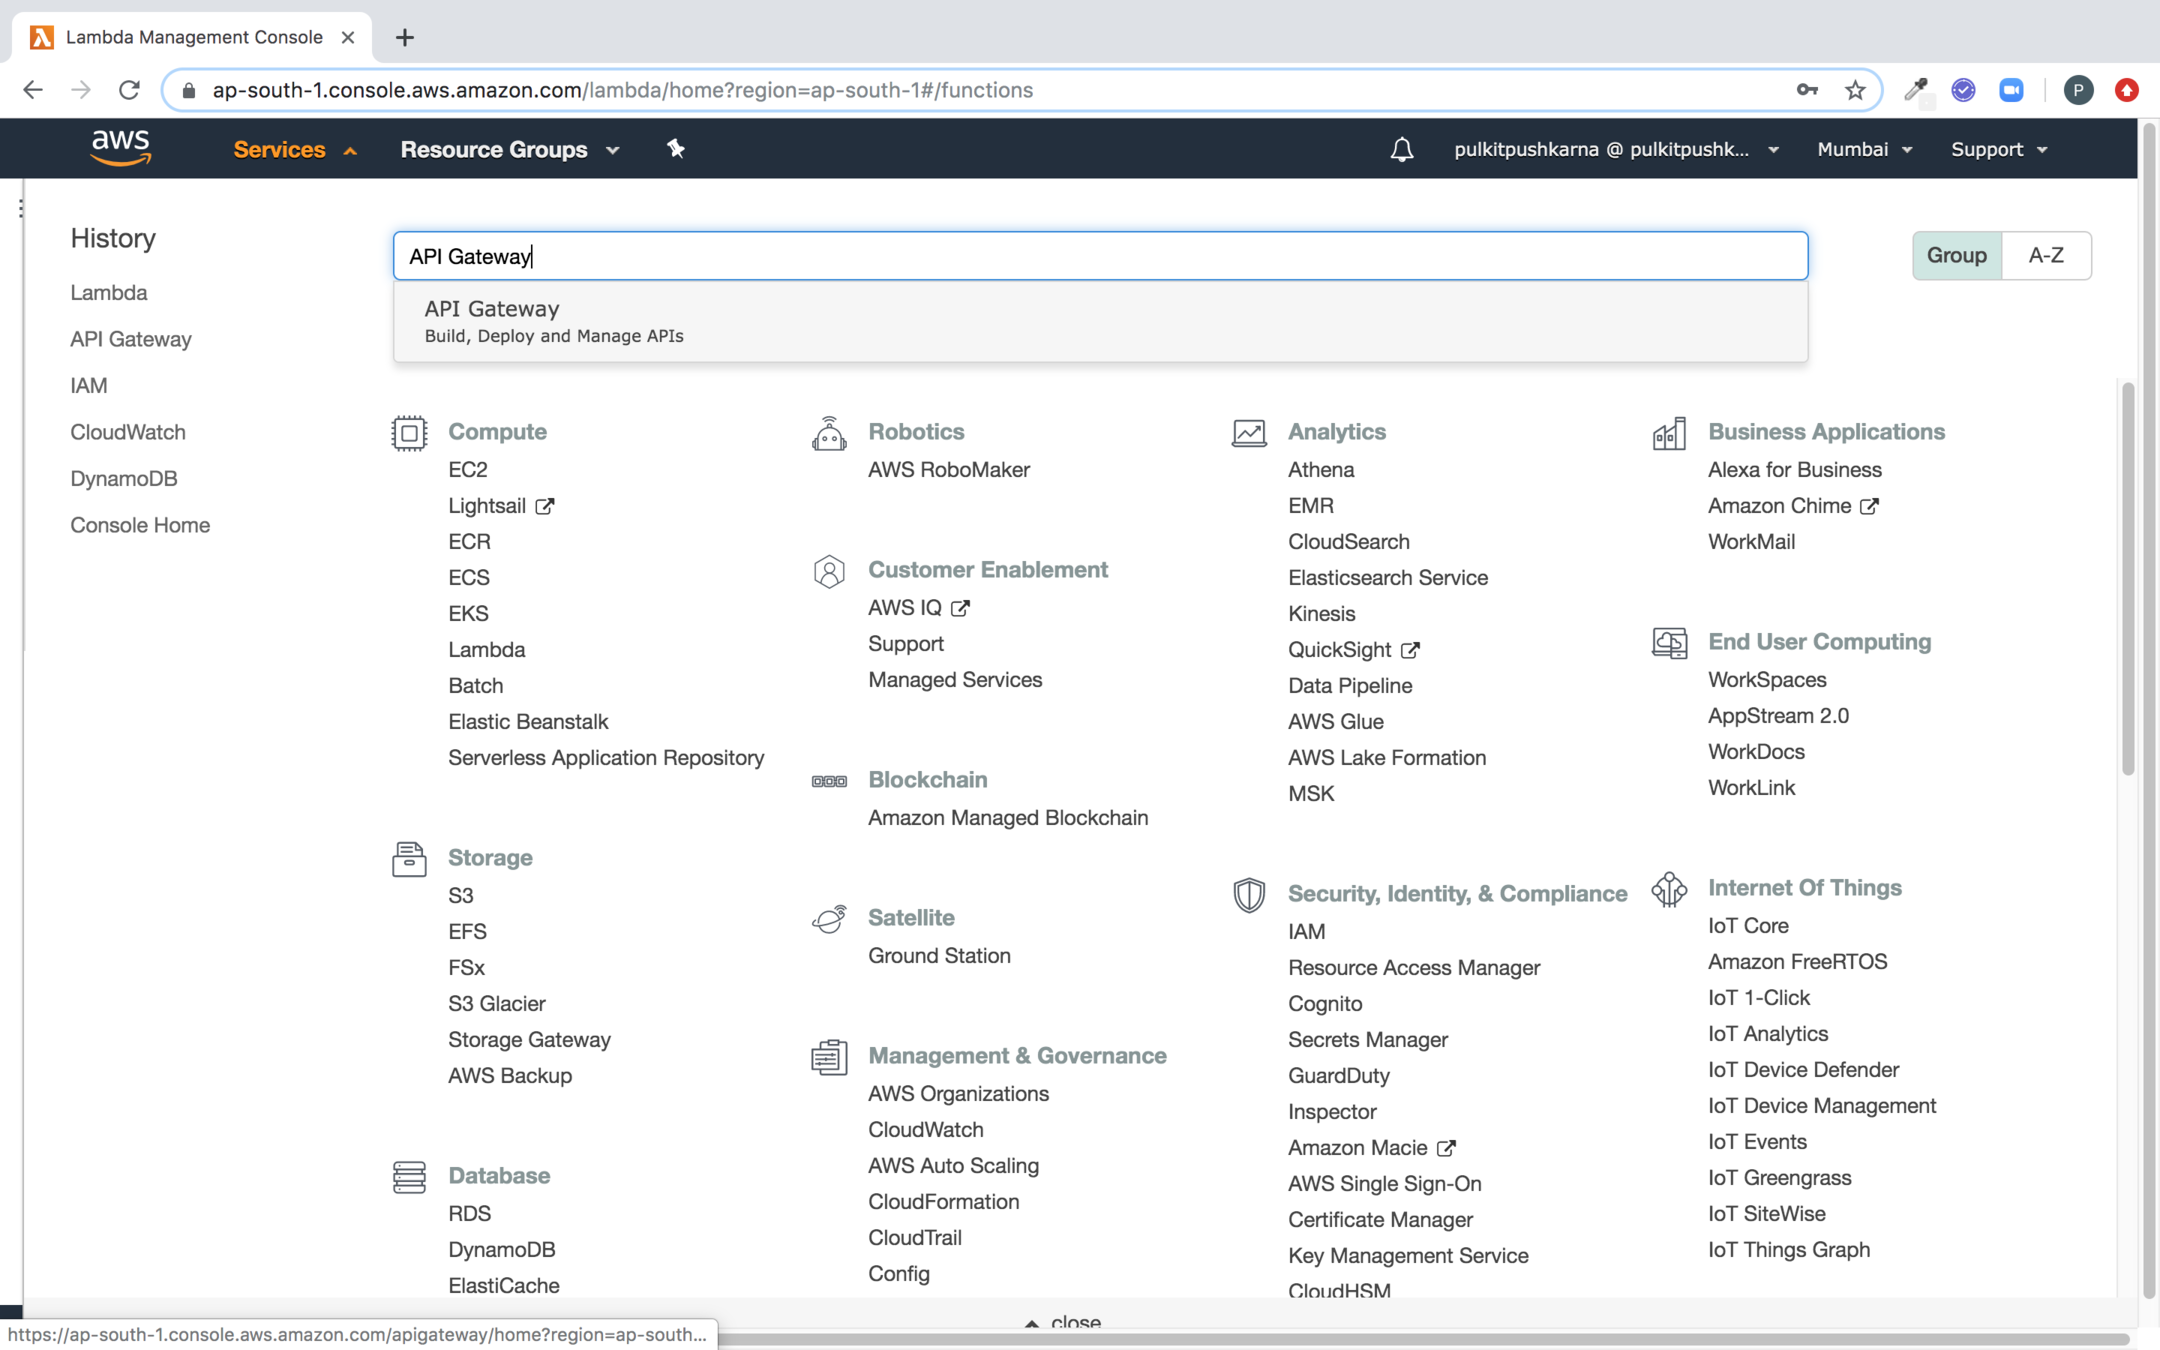
Task: Click the Database category icon
Action: pyautogui.click(x=409, y=1176)
